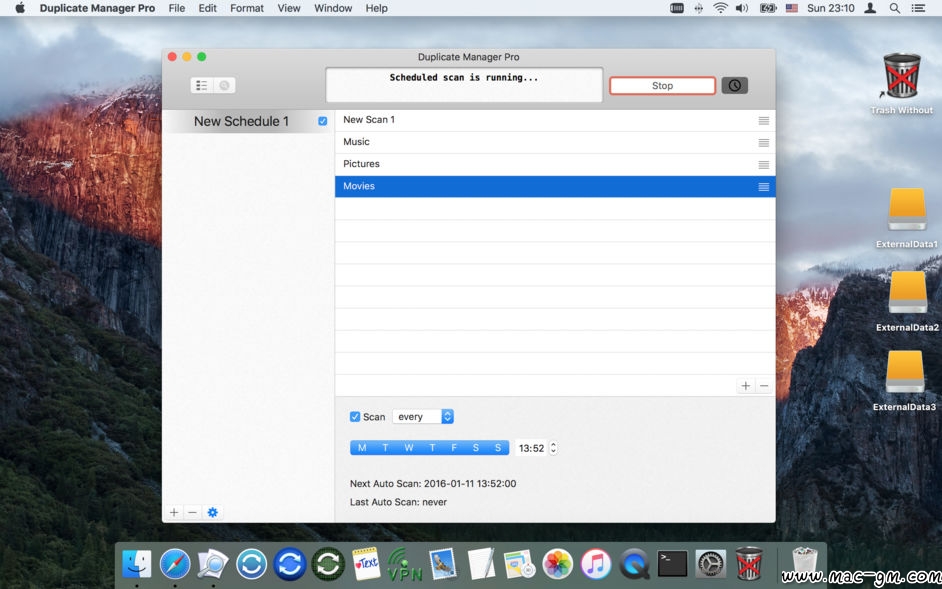Open the Duplicate Manager Pro app menu

pos(97,8)
